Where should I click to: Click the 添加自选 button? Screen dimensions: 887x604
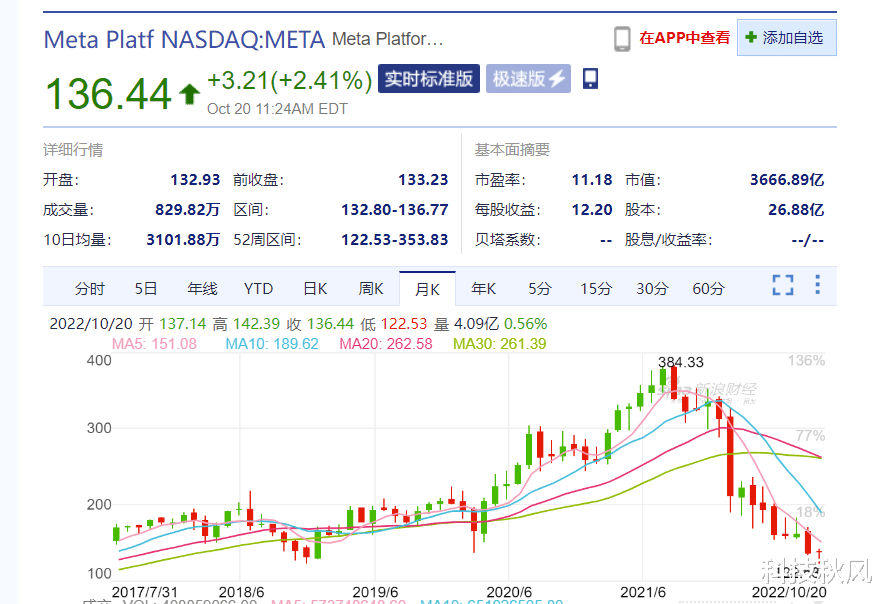(x=786, y=38)
